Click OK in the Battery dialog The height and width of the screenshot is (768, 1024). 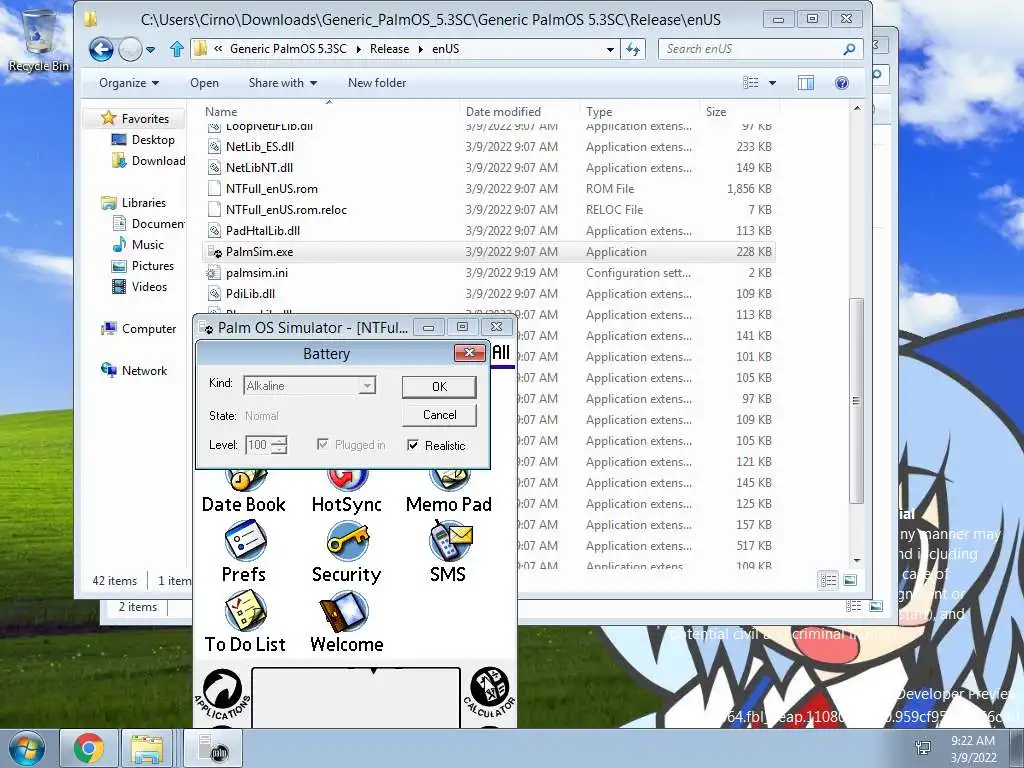pos(440,387)
